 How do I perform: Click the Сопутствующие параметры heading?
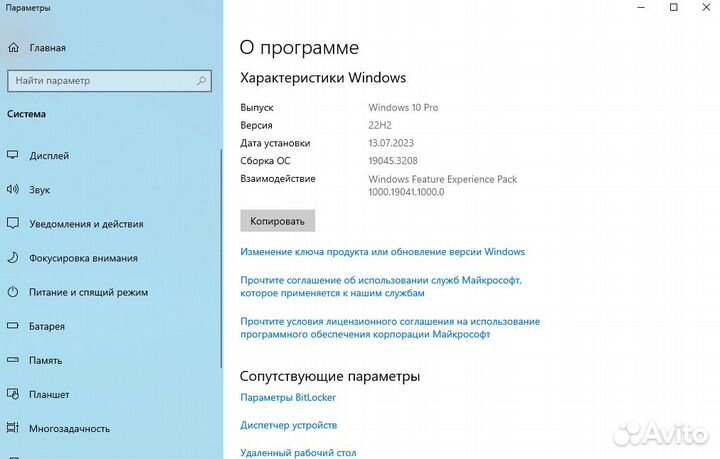click(x=330, y=376)
